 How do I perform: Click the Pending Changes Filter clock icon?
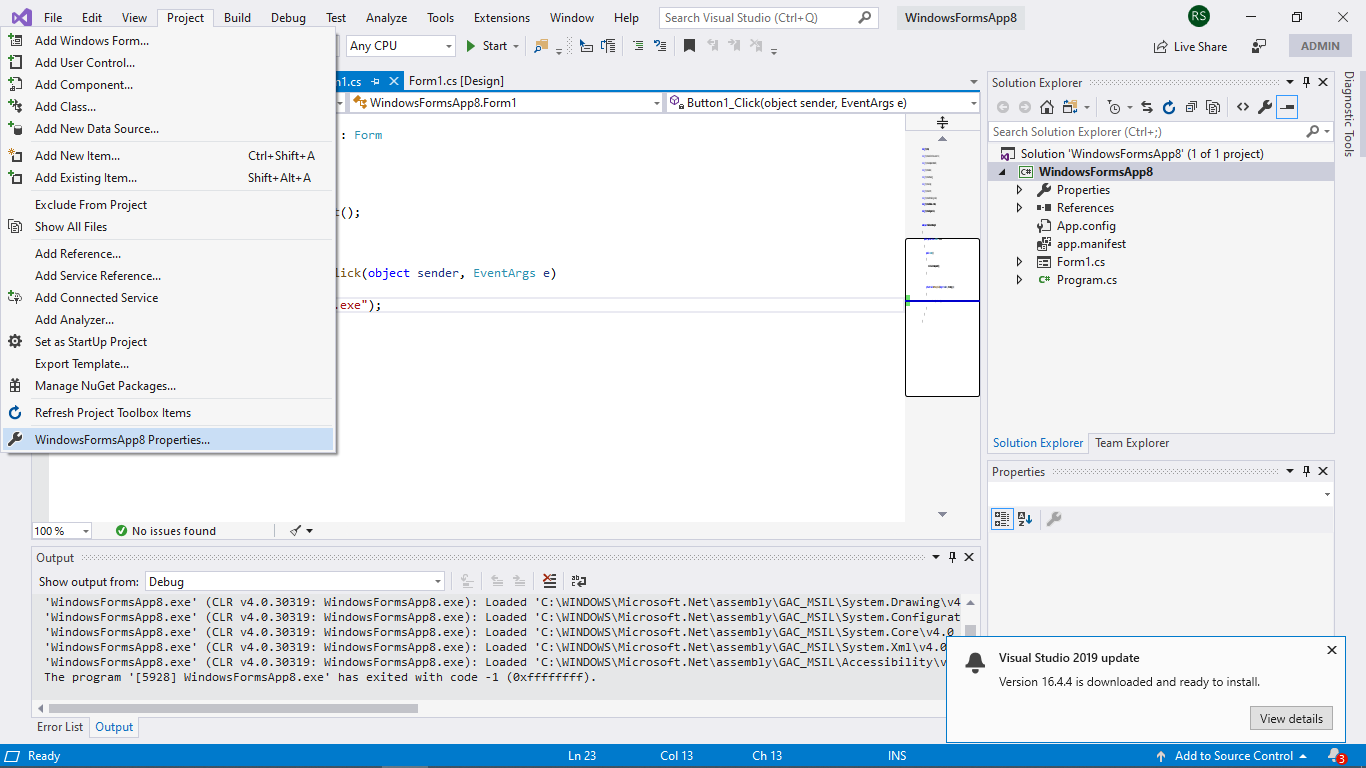coord(1114,107)
